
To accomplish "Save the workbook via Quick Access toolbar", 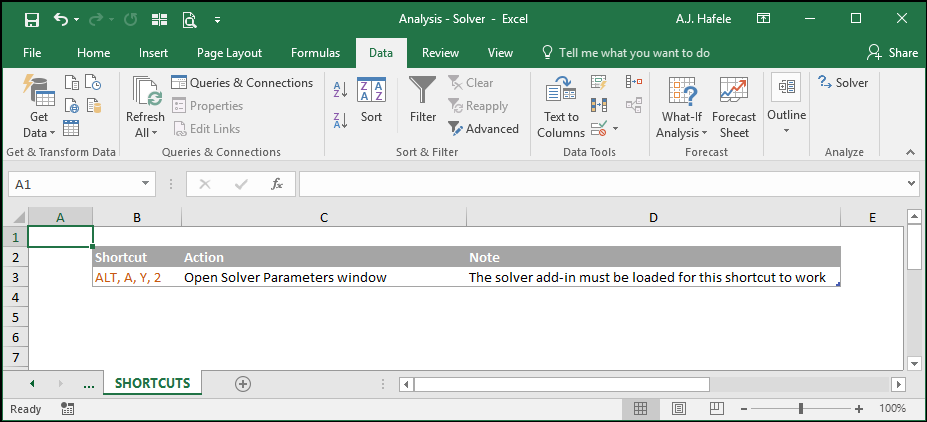I will 32,20.
